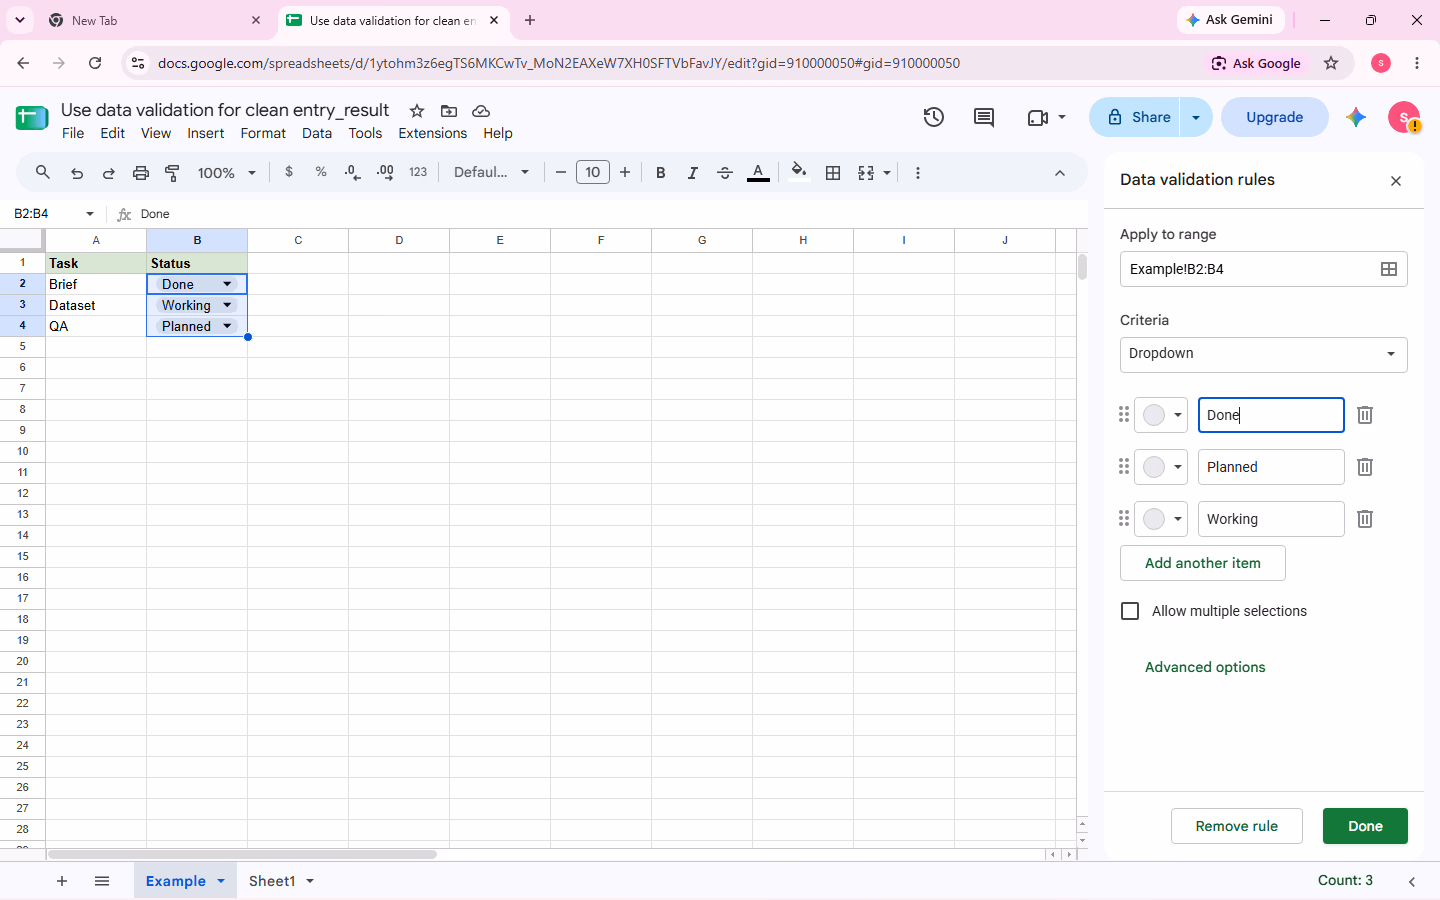Open the zoom level dropdown
Image resolution: width=1440 pixels, height=900 pixels.
(x=227, y=173)
